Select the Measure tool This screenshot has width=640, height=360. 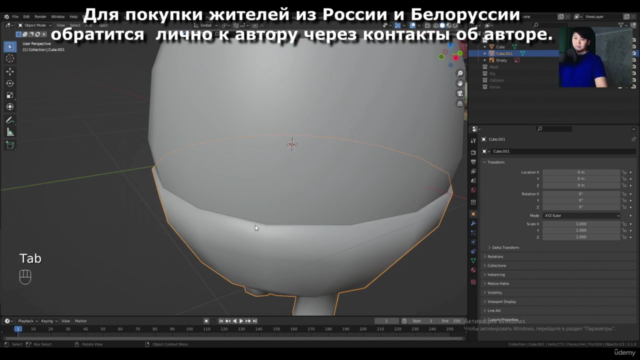pos(10,132)
